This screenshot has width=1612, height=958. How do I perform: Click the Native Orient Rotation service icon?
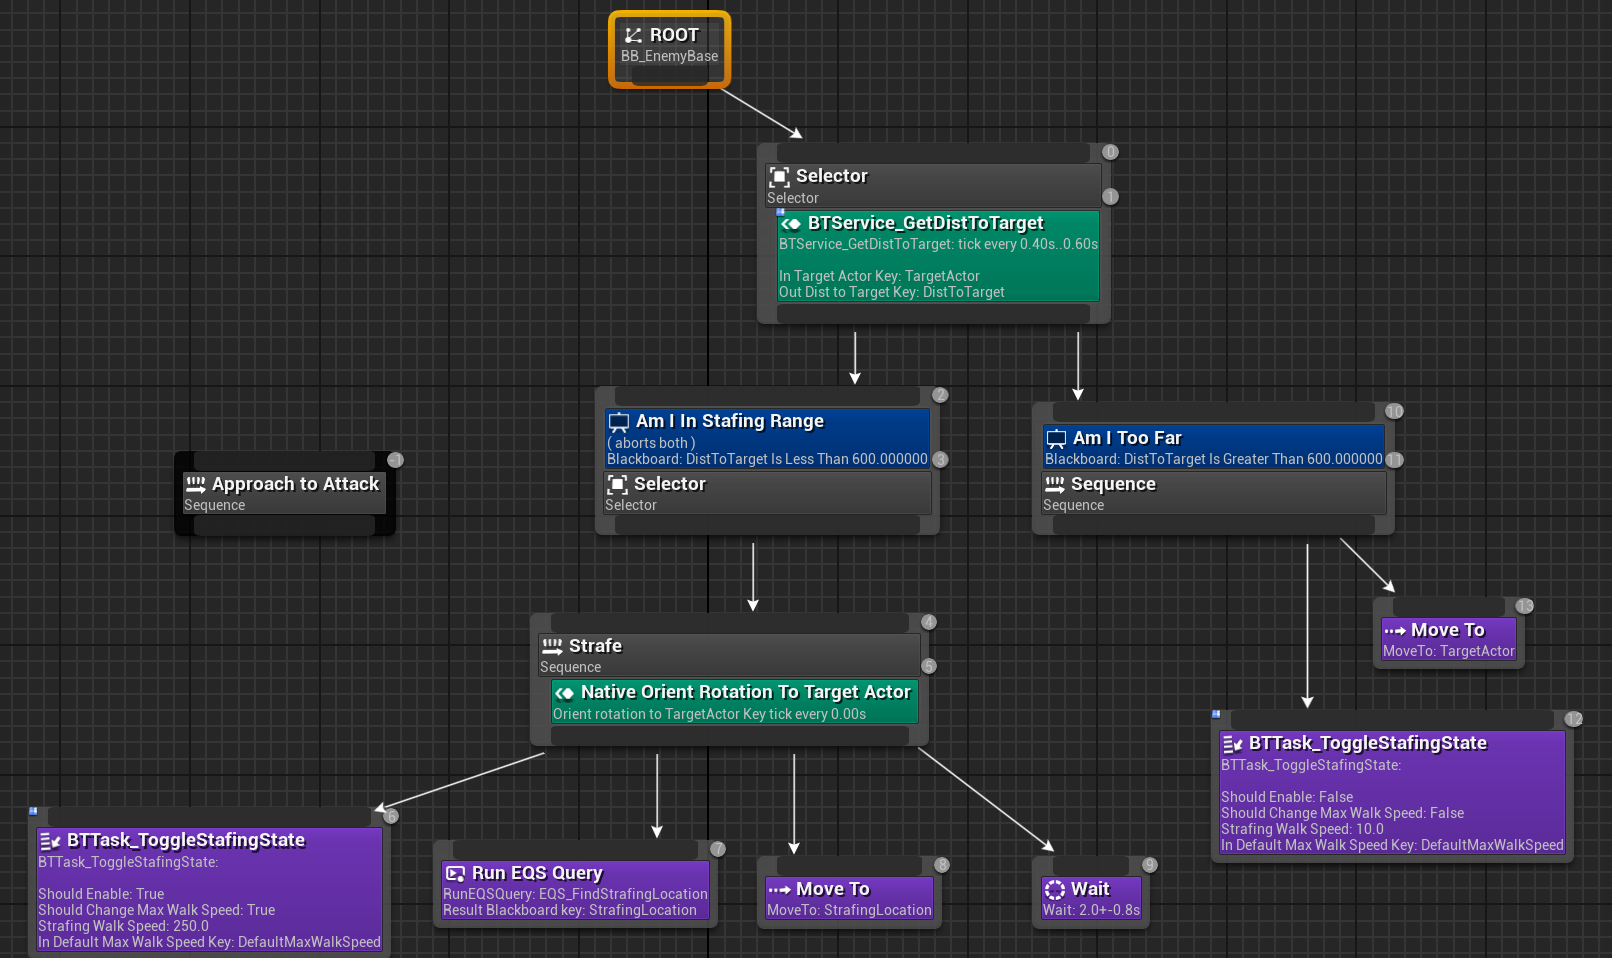[x=565, y=693]
